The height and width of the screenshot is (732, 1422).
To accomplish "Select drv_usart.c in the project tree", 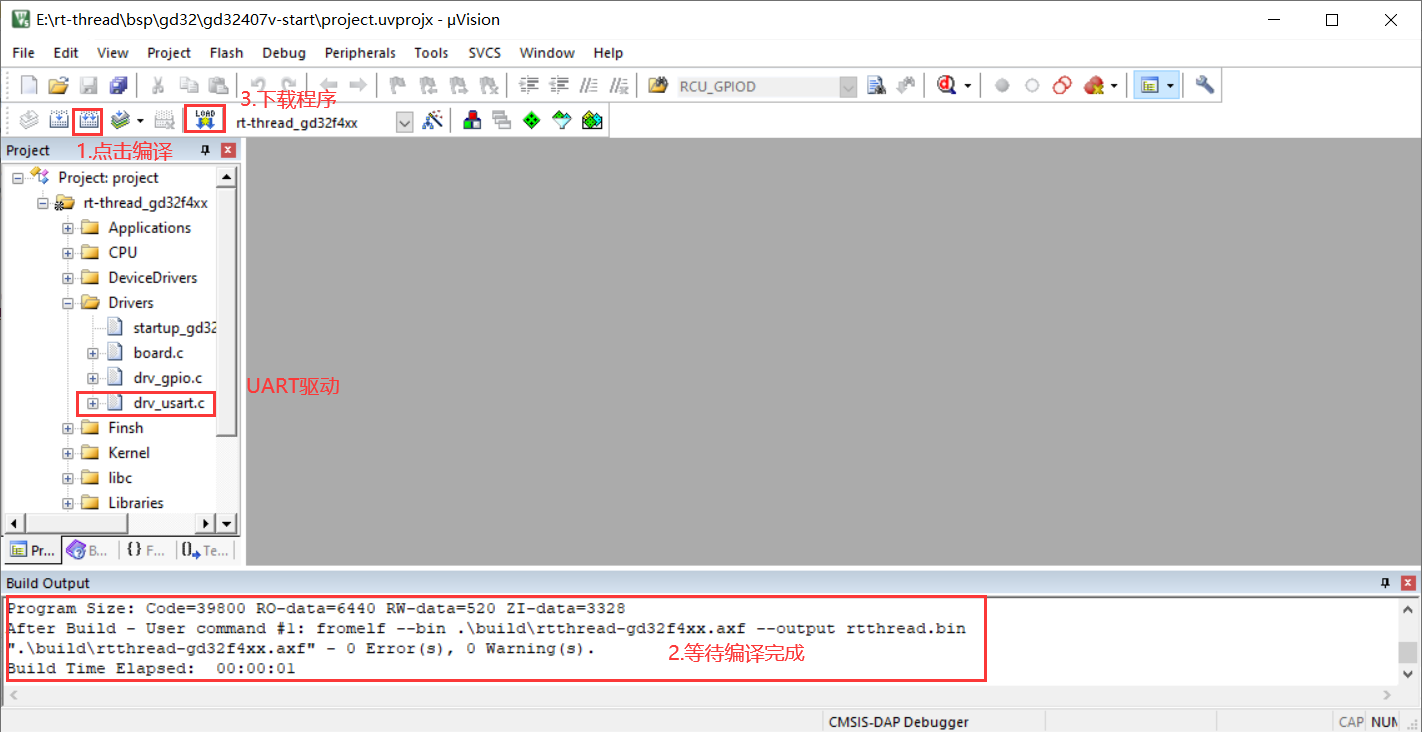I will click(168, 403).
